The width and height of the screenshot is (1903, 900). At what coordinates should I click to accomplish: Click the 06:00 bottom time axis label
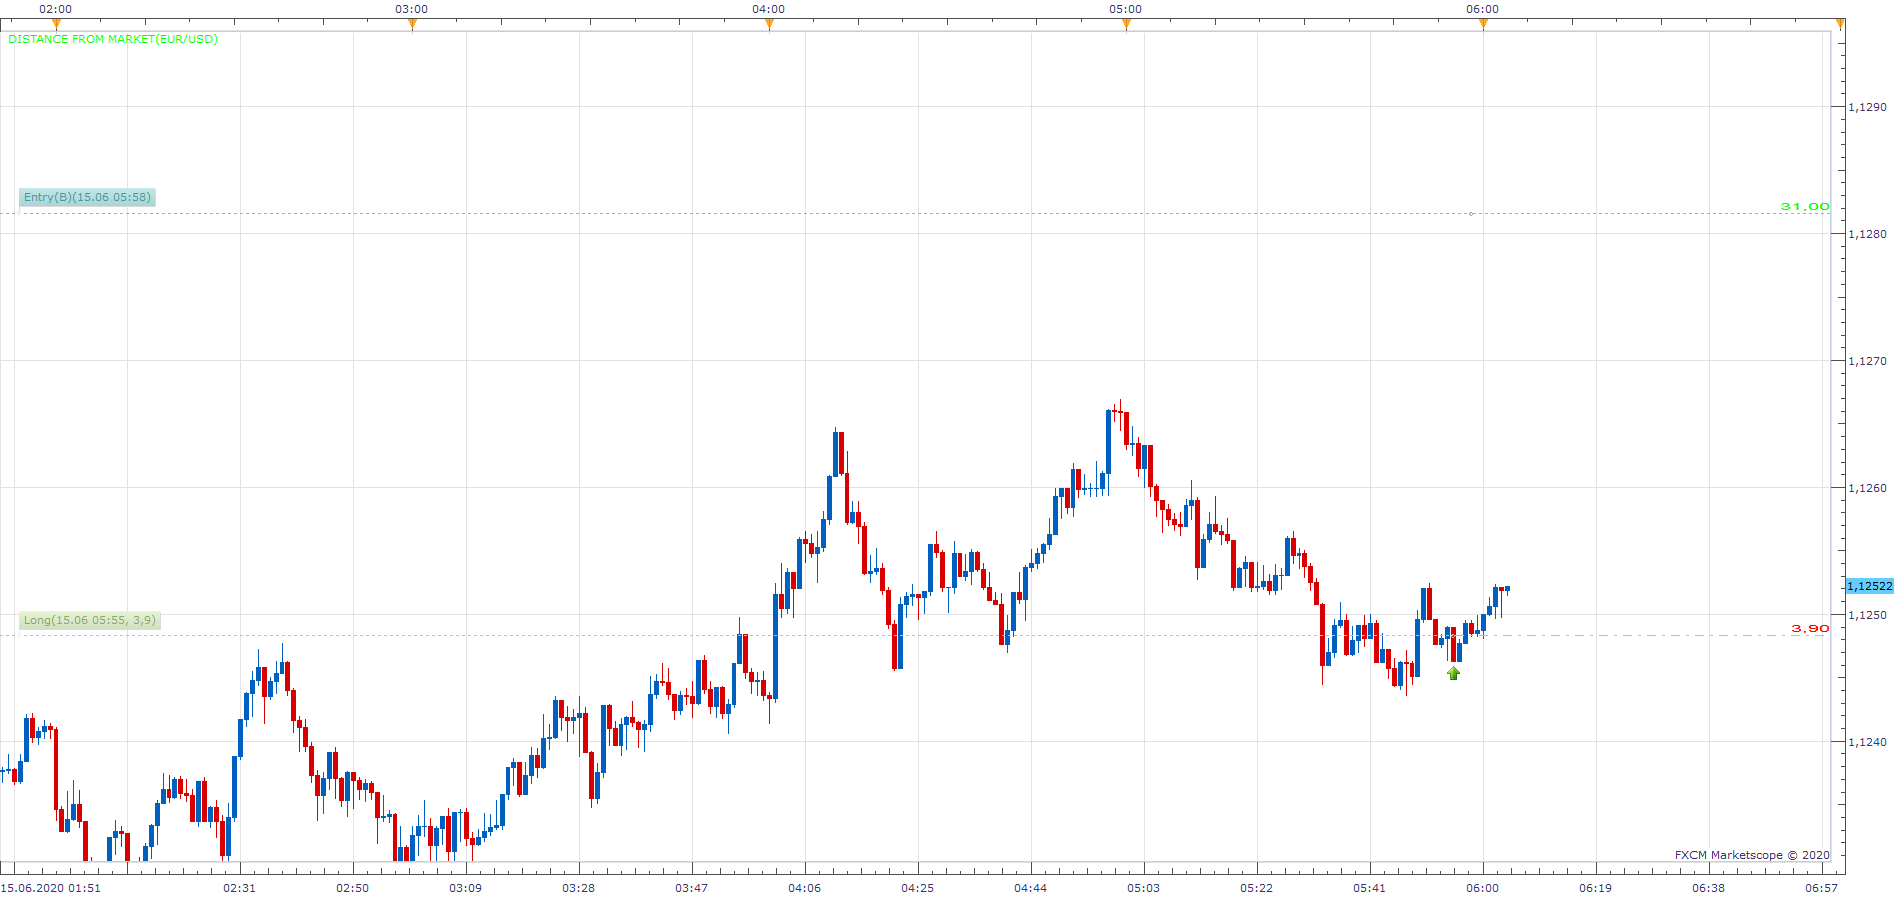coord(1482,888)
